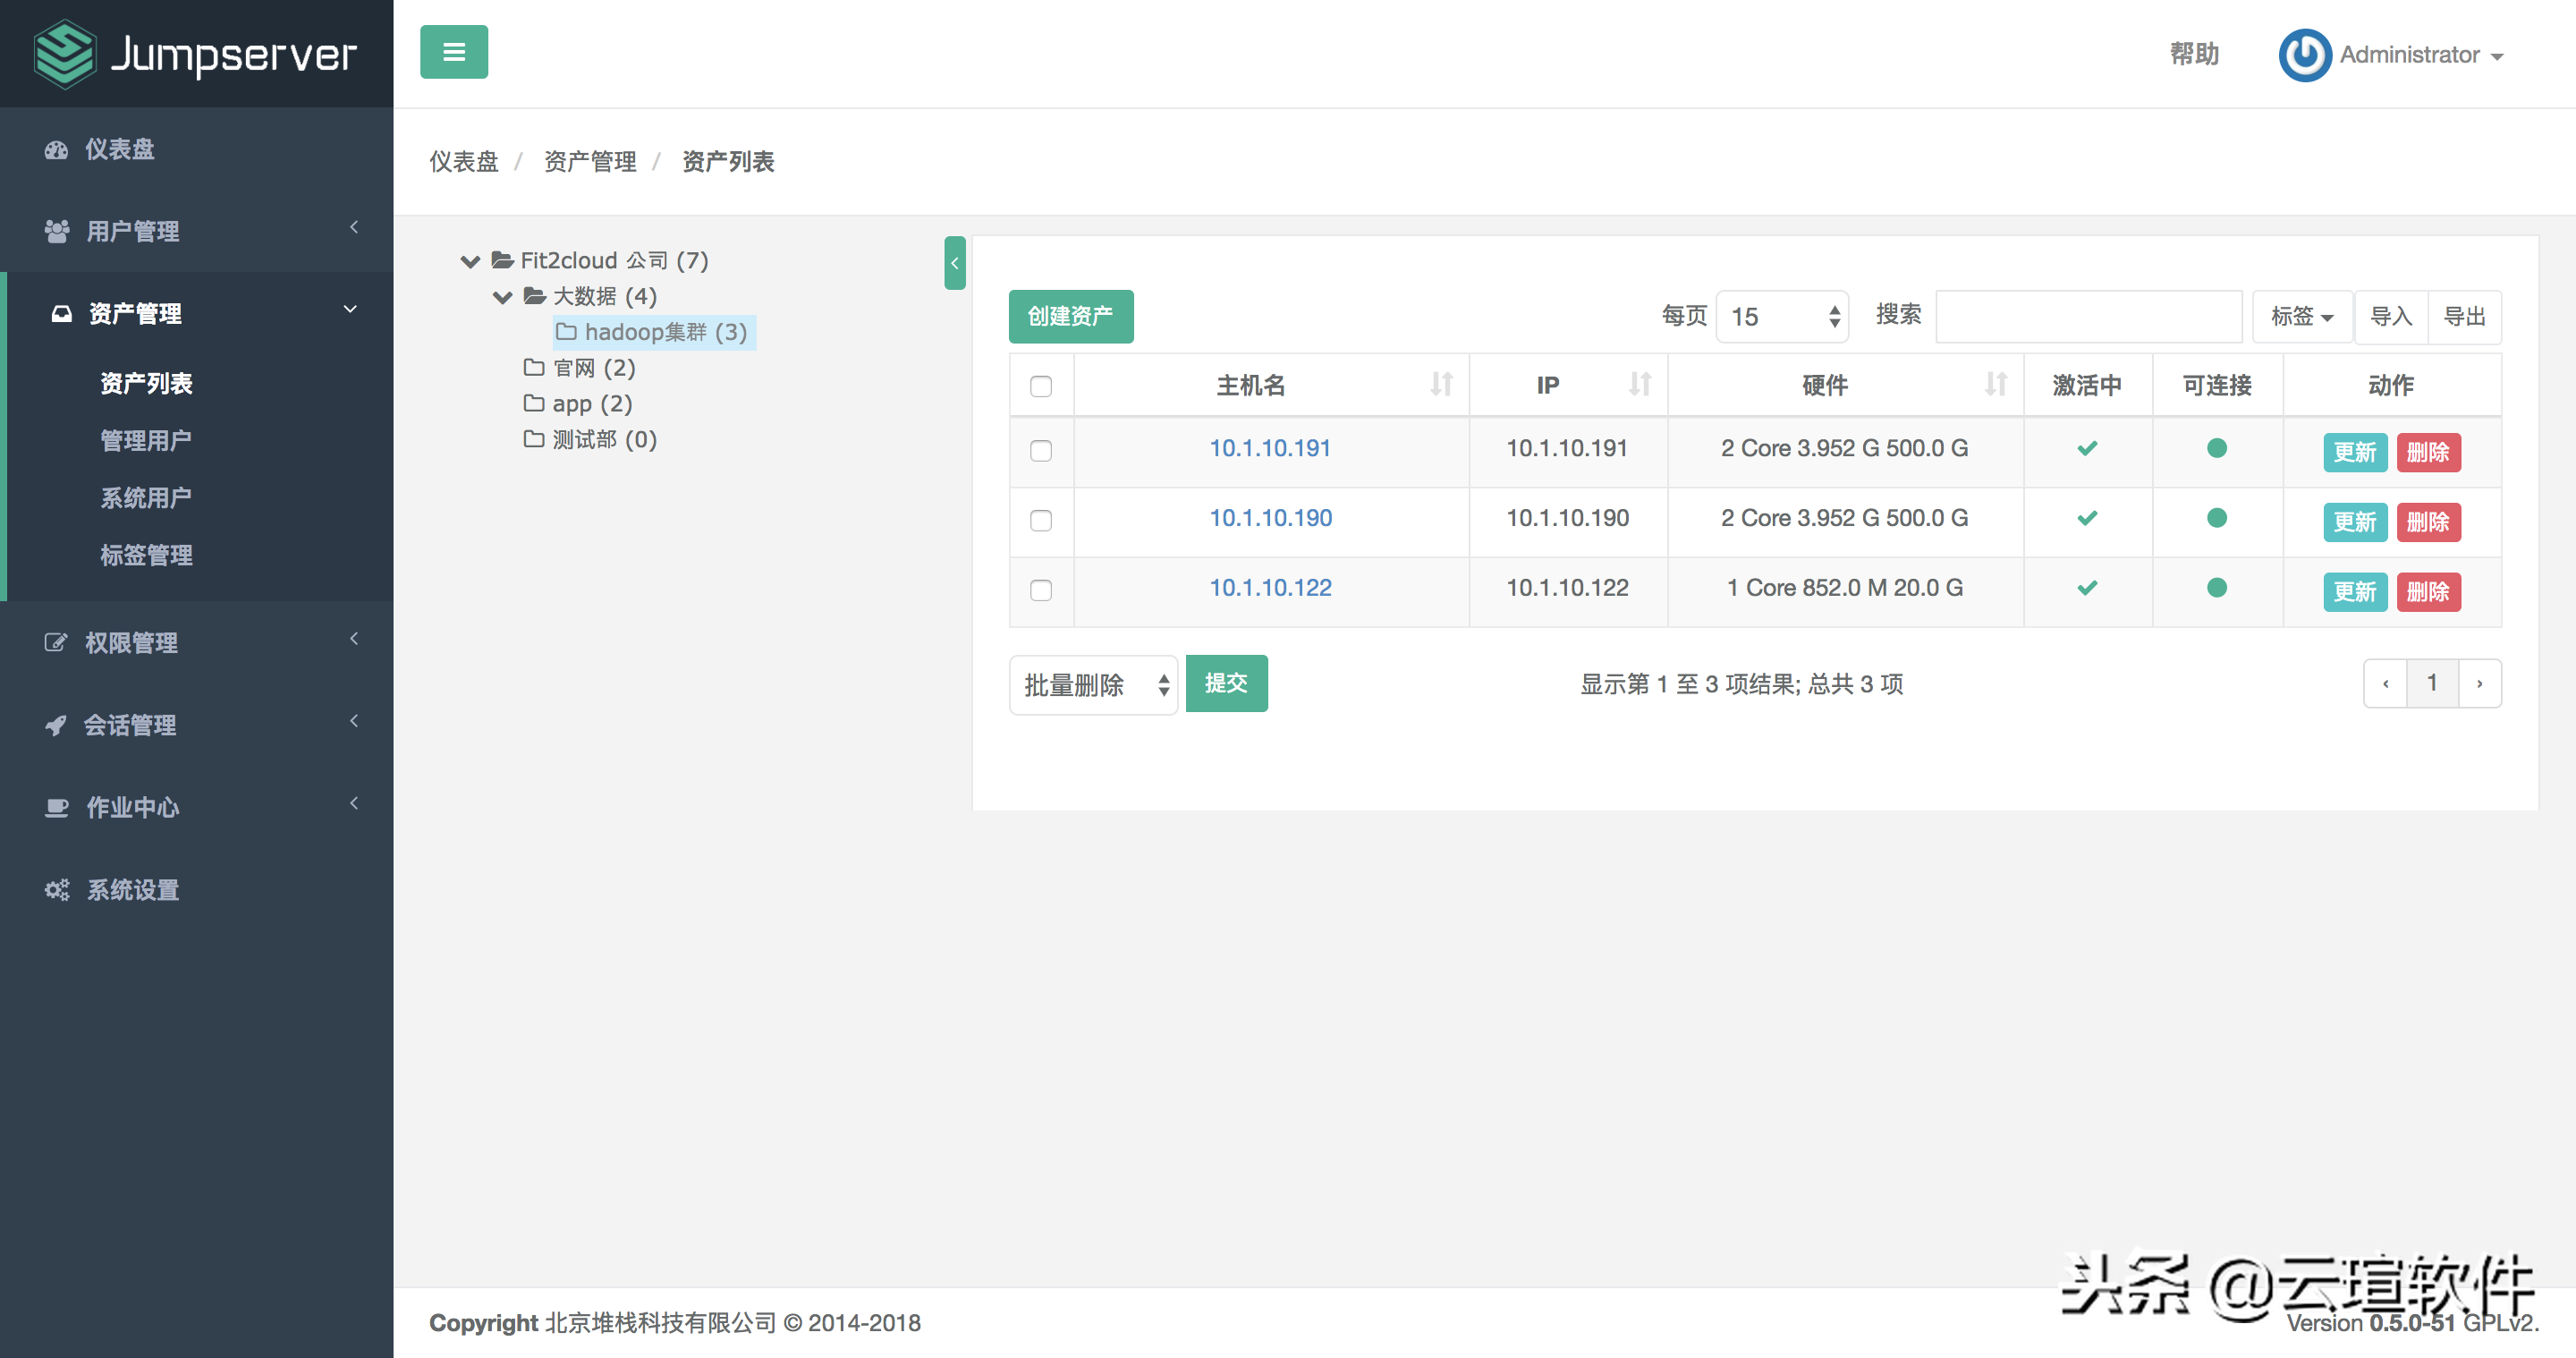2576x1358 pixels.
Task: Collapse the 大数据 tree node
Action: click(502, 297)
